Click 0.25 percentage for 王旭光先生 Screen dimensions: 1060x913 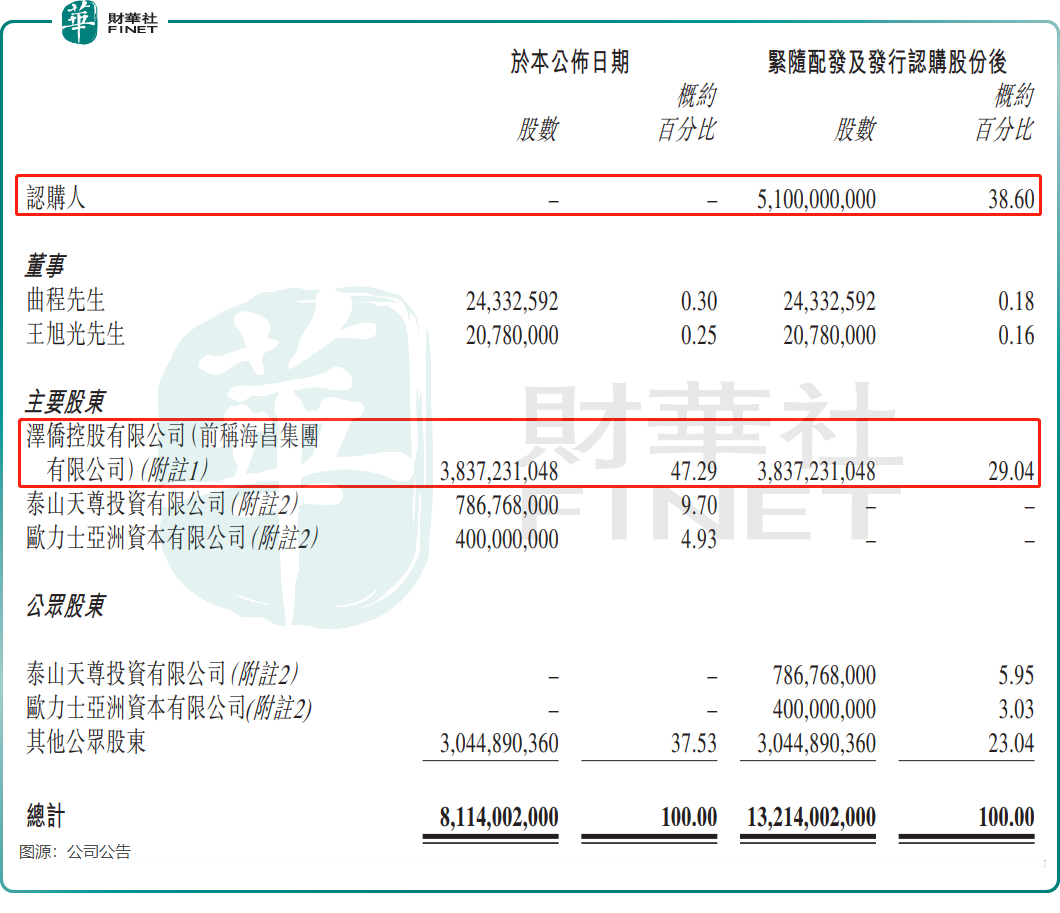pos(699,336)
